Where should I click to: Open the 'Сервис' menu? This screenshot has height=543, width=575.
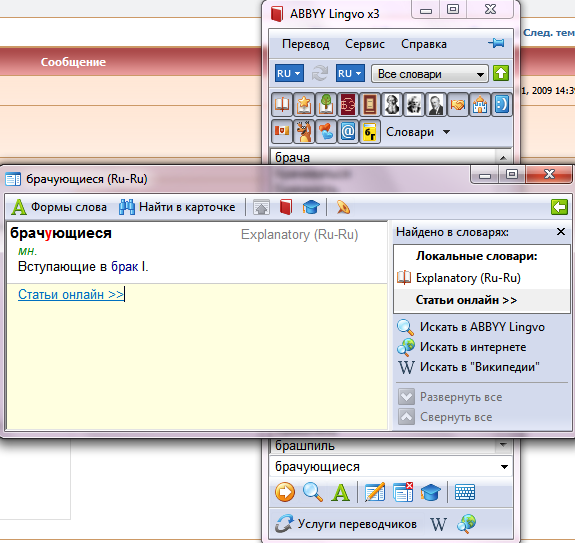[365, 44]
